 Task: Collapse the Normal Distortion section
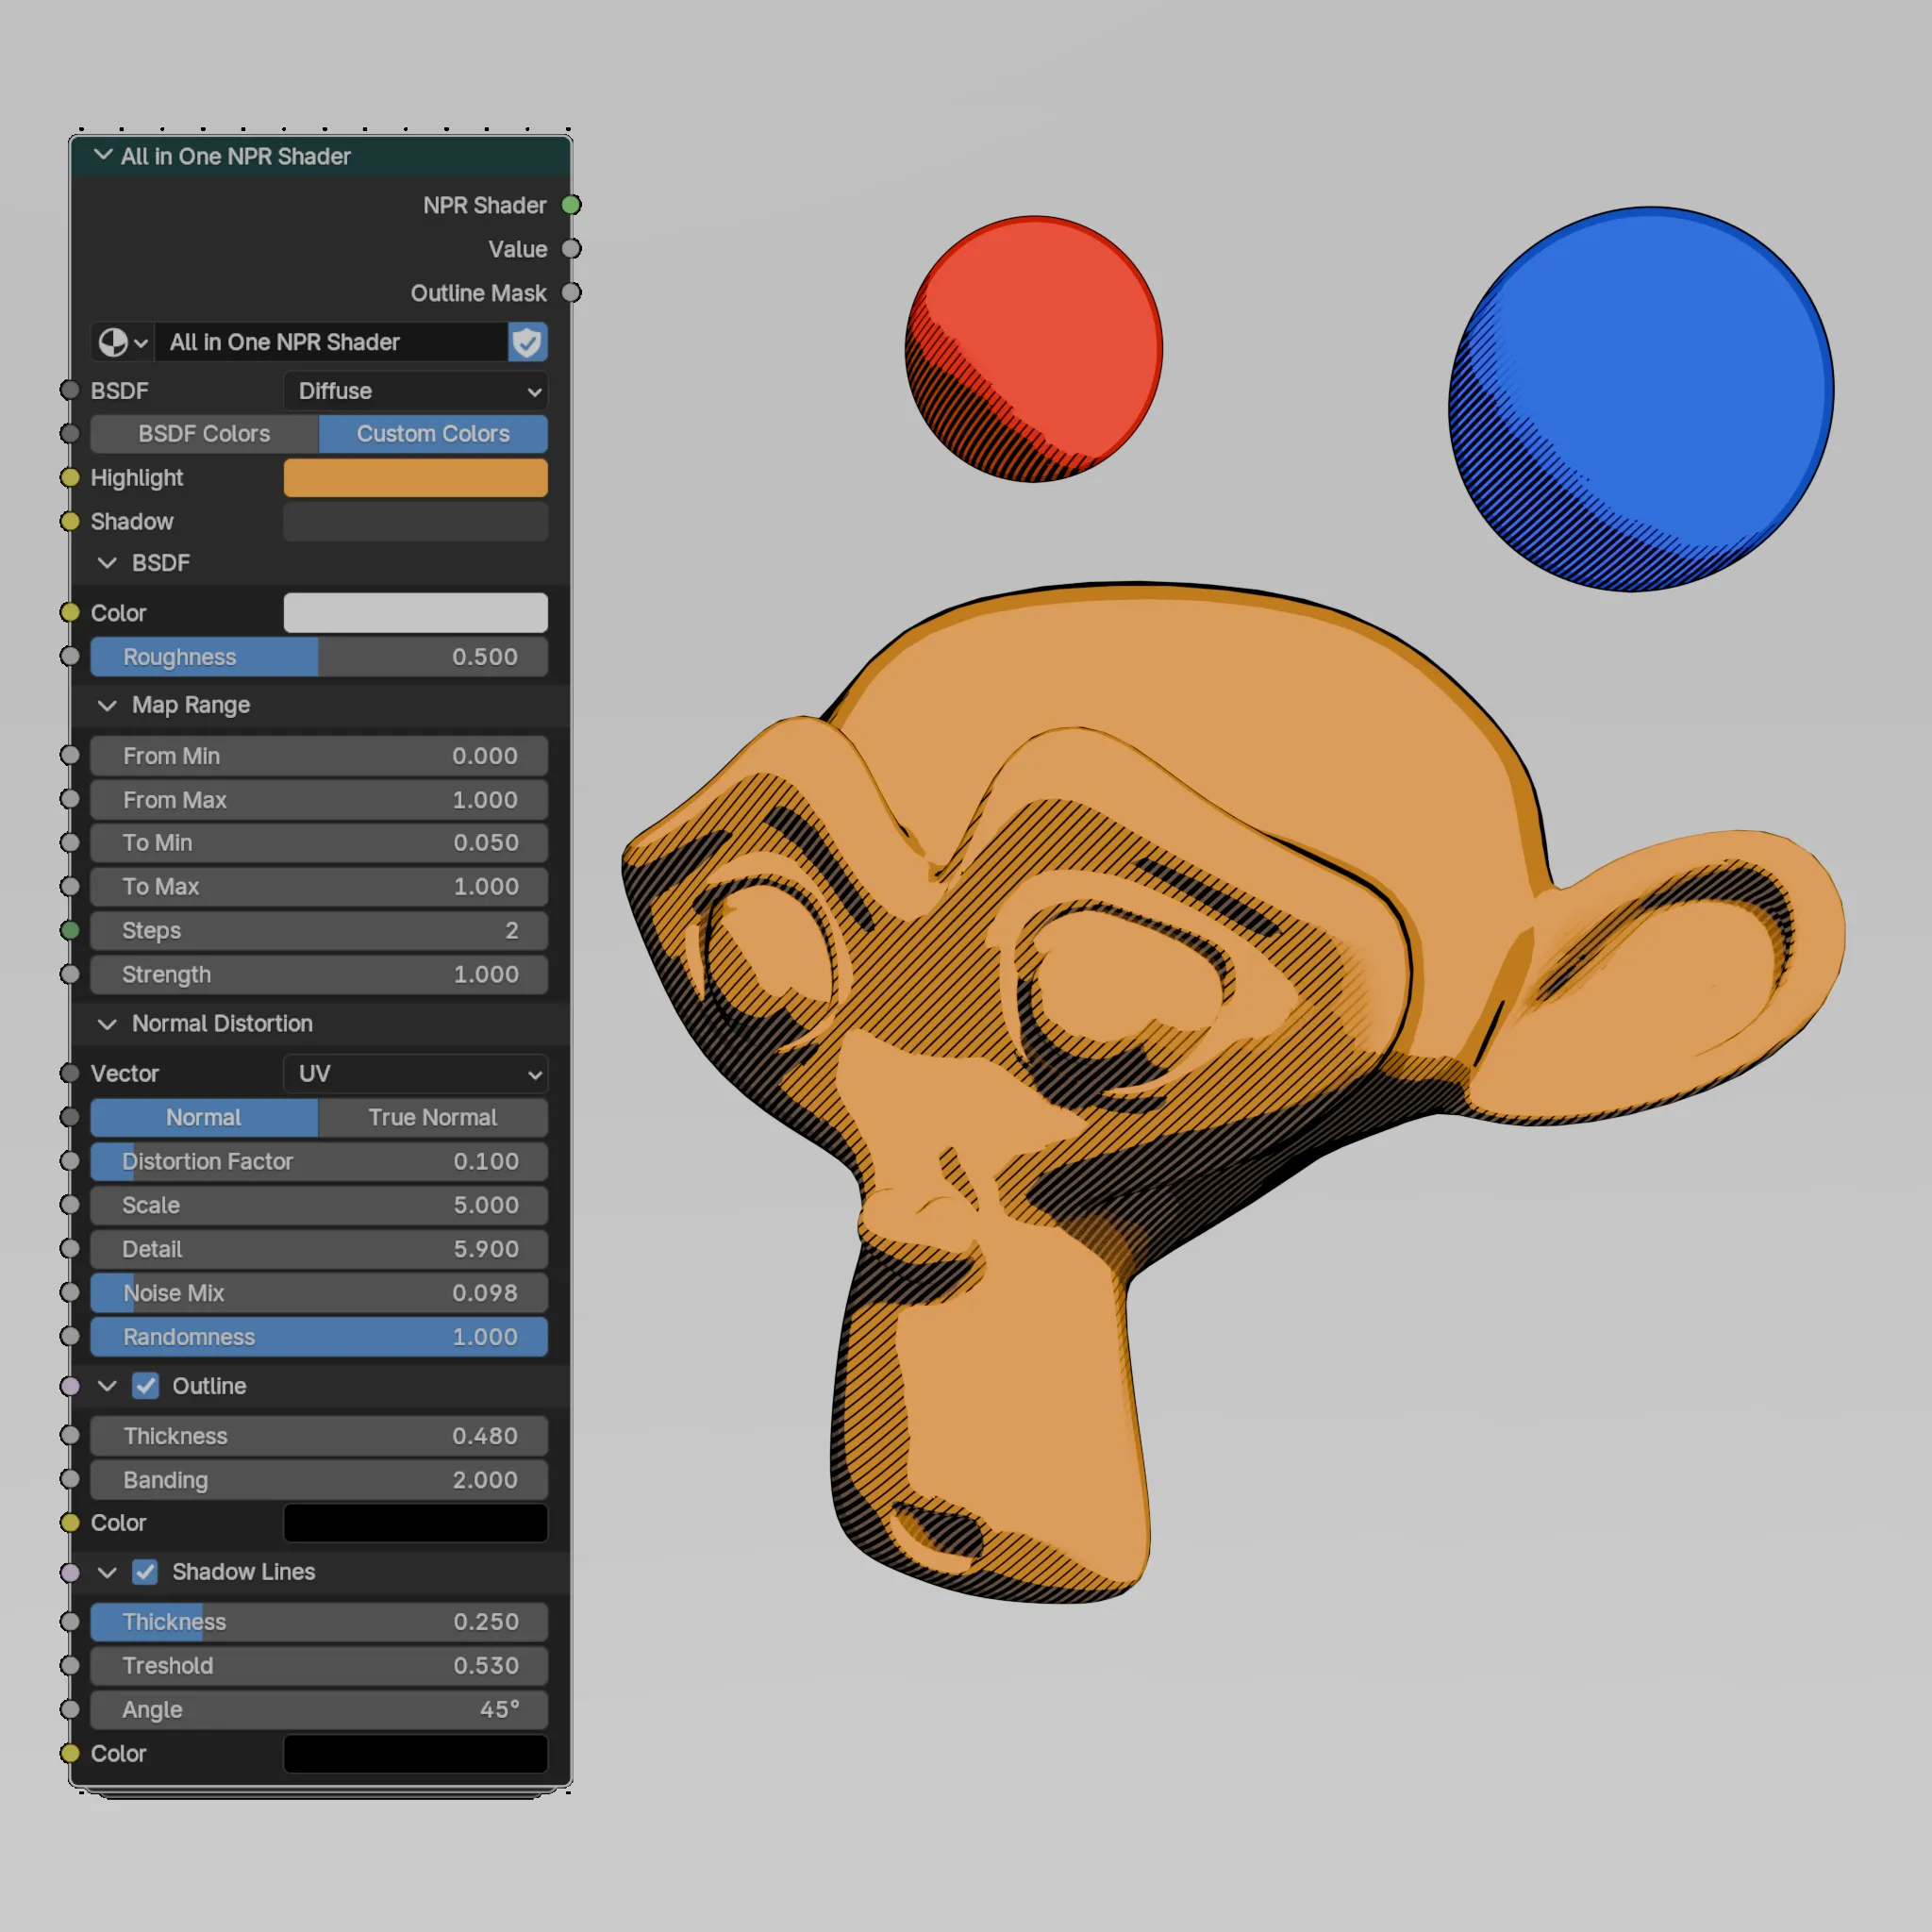[107, 1024]
